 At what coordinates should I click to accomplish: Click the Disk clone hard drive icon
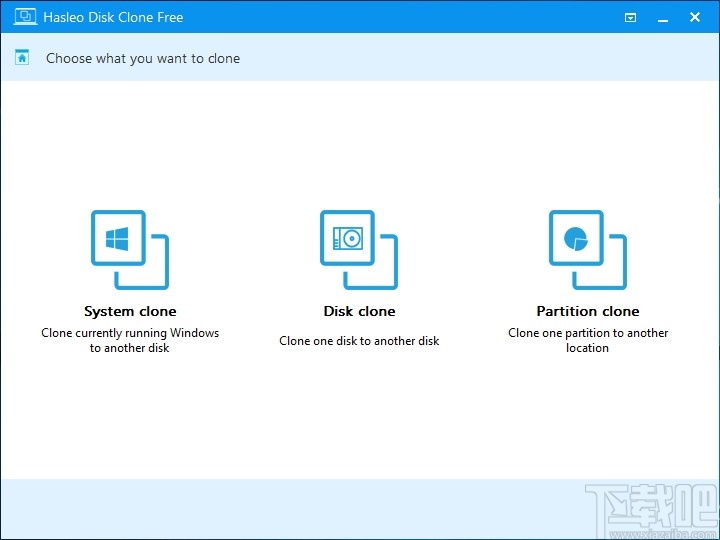(x=359, y=250)
